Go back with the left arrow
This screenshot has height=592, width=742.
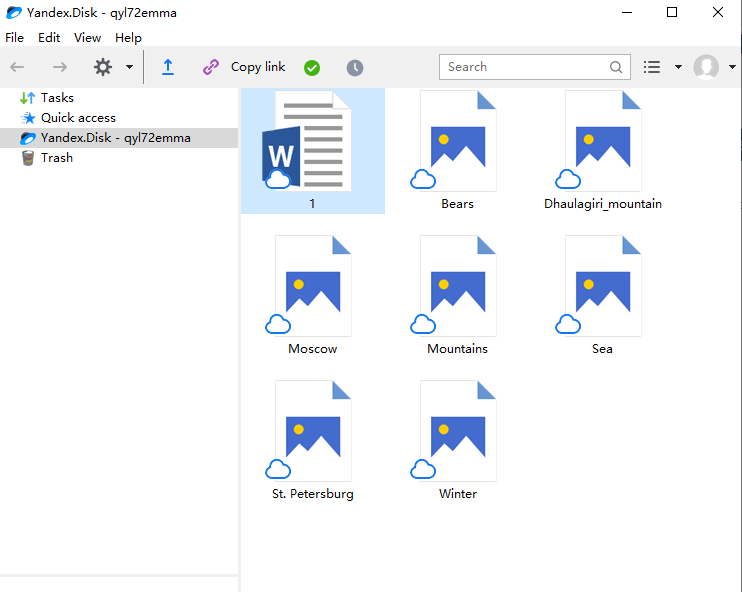tap(17, 67)
